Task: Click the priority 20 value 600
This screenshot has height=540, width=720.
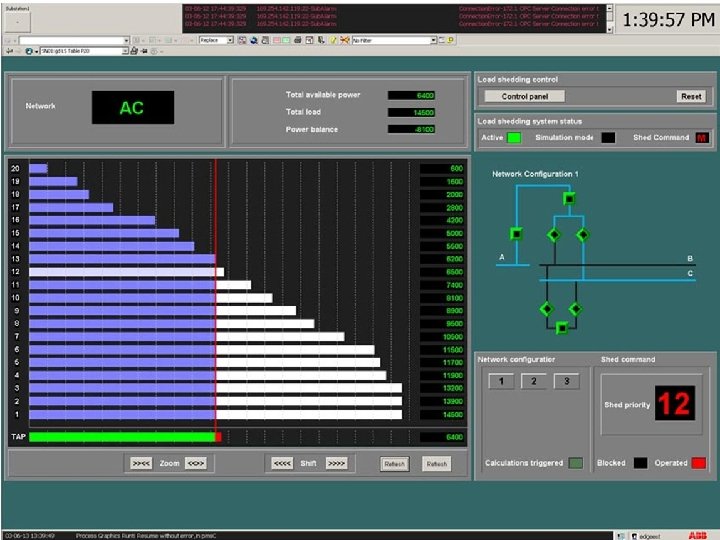Action: point(442,169)
